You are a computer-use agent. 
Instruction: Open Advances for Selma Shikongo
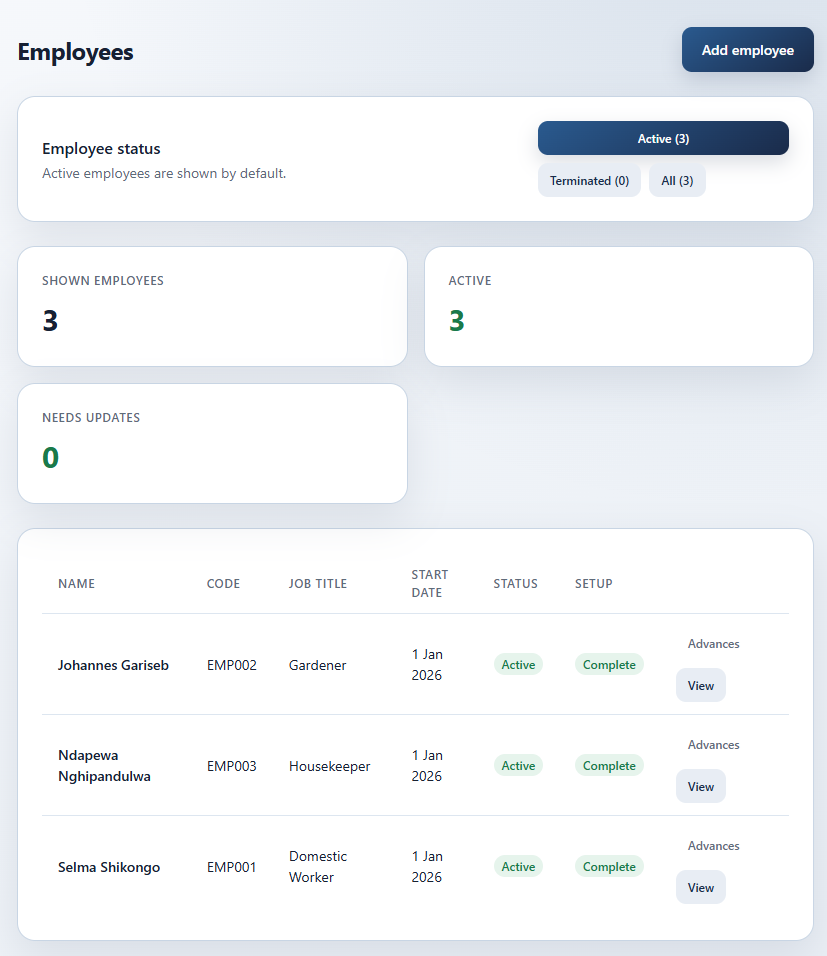(714, 846)
